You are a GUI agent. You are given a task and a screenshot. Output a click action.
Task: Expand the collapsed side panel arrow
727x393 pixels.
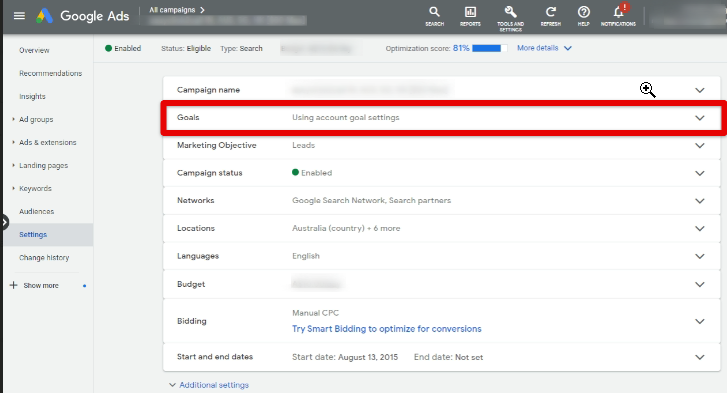click(4, 222)
